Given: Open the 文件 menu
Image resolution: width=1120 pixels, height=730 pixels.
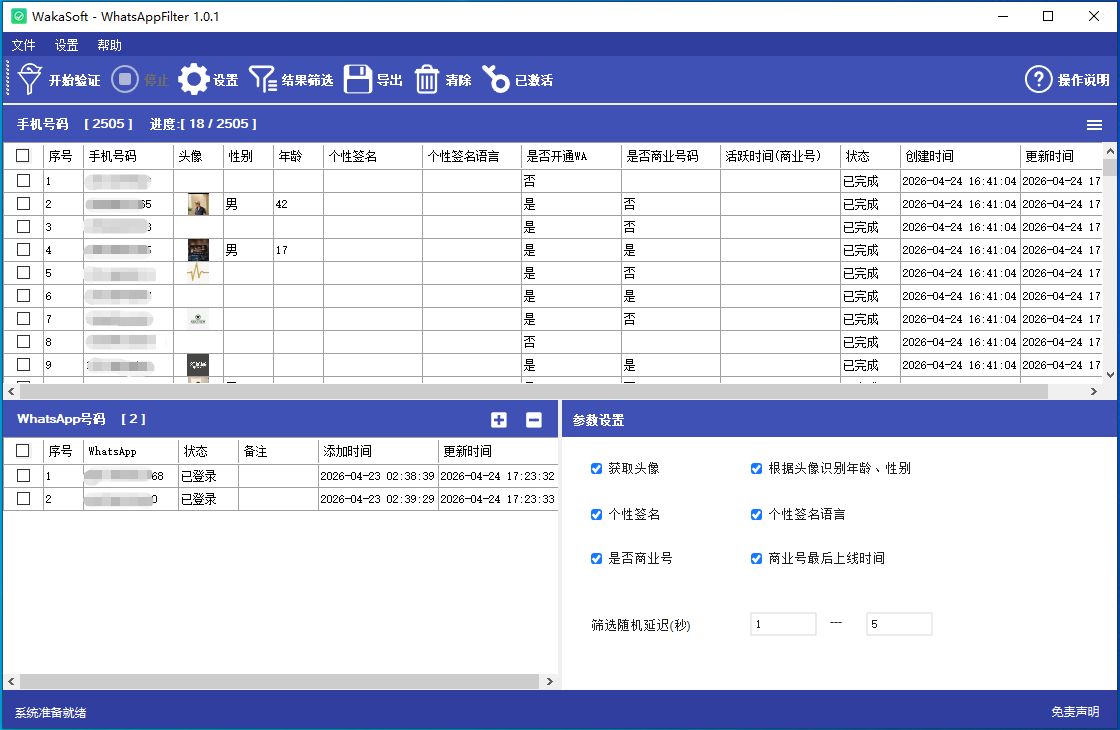Looking at the screenshot, I should (x=23, y=45).
